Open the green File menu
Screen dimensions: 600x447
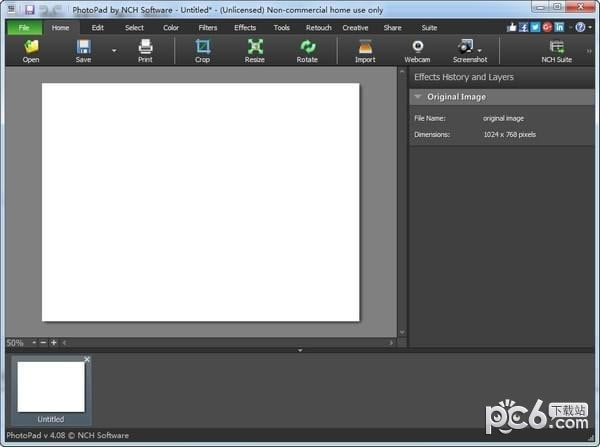(23, 28)
